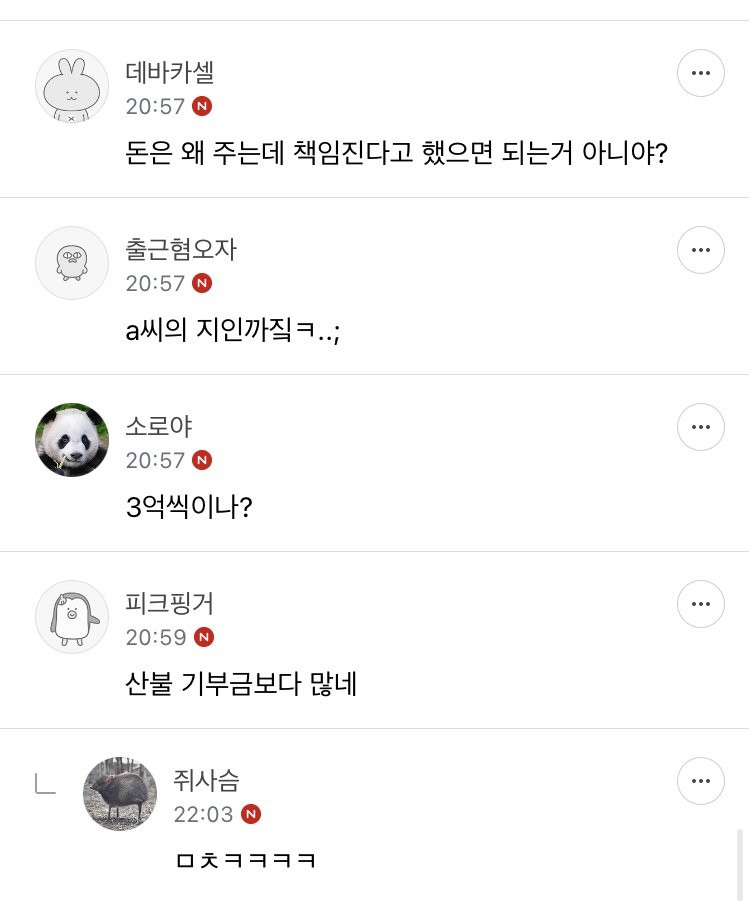
Task: Tap the comment '3억씩이나?'
Action: [x=189, y=507]
